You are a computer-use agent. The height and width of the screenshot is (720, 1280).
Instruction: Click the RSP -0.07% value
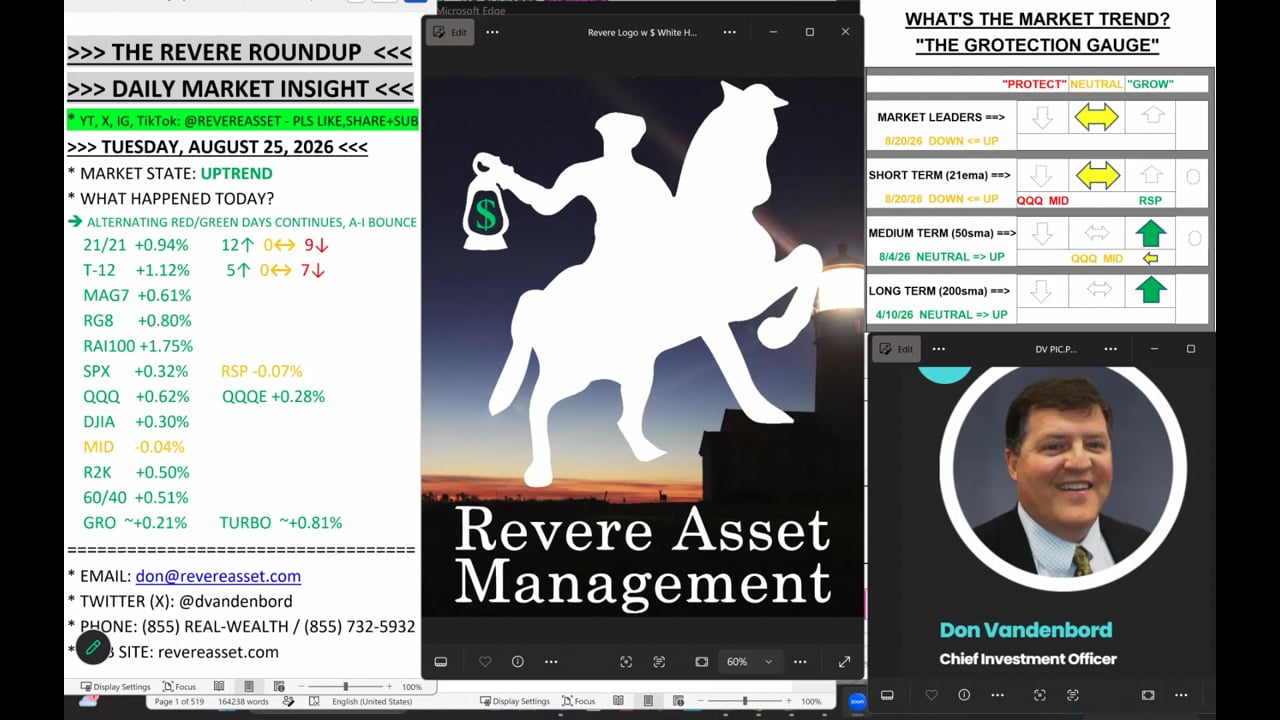click(x=262, y=371)
